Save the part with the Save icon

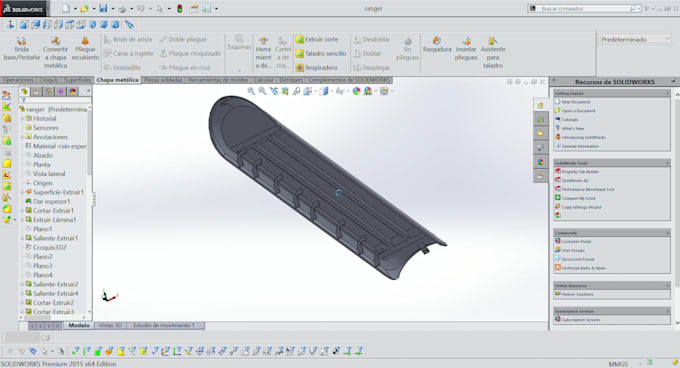pyautogui.click(x=103, y=8)
